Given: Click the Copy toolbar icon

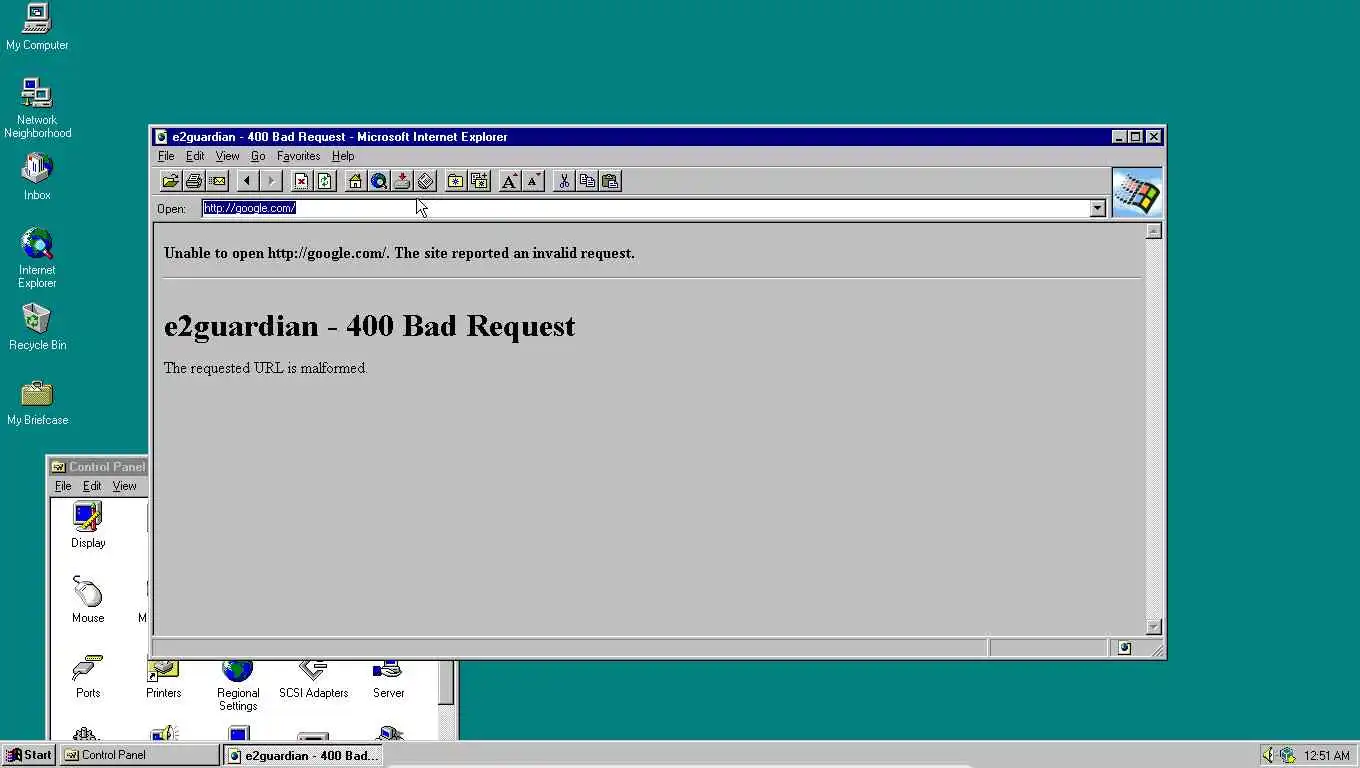Looking at the screenshot, I should 588,181.
